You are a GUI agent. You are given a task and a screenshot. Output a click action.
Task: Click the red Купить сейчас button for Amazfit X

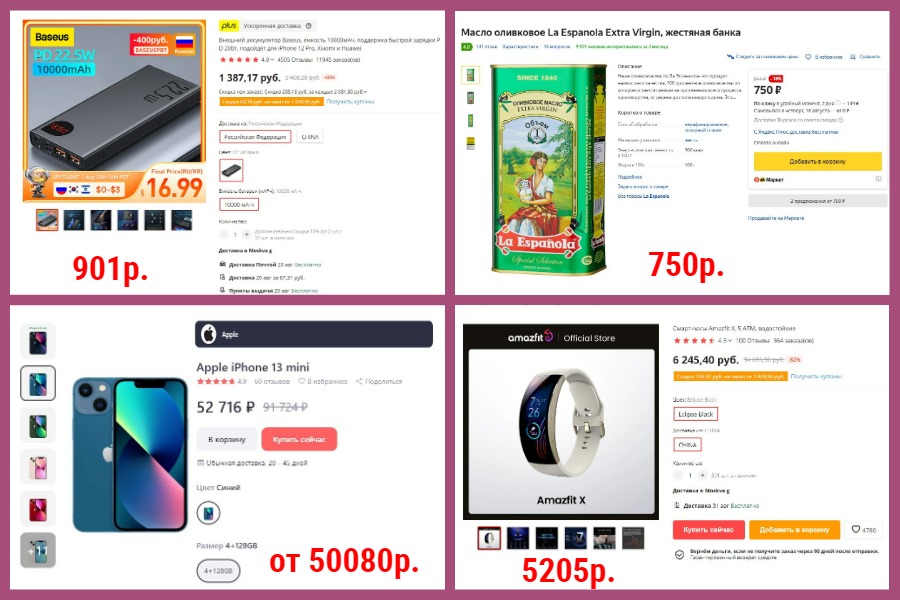click(x=708, y=529)
